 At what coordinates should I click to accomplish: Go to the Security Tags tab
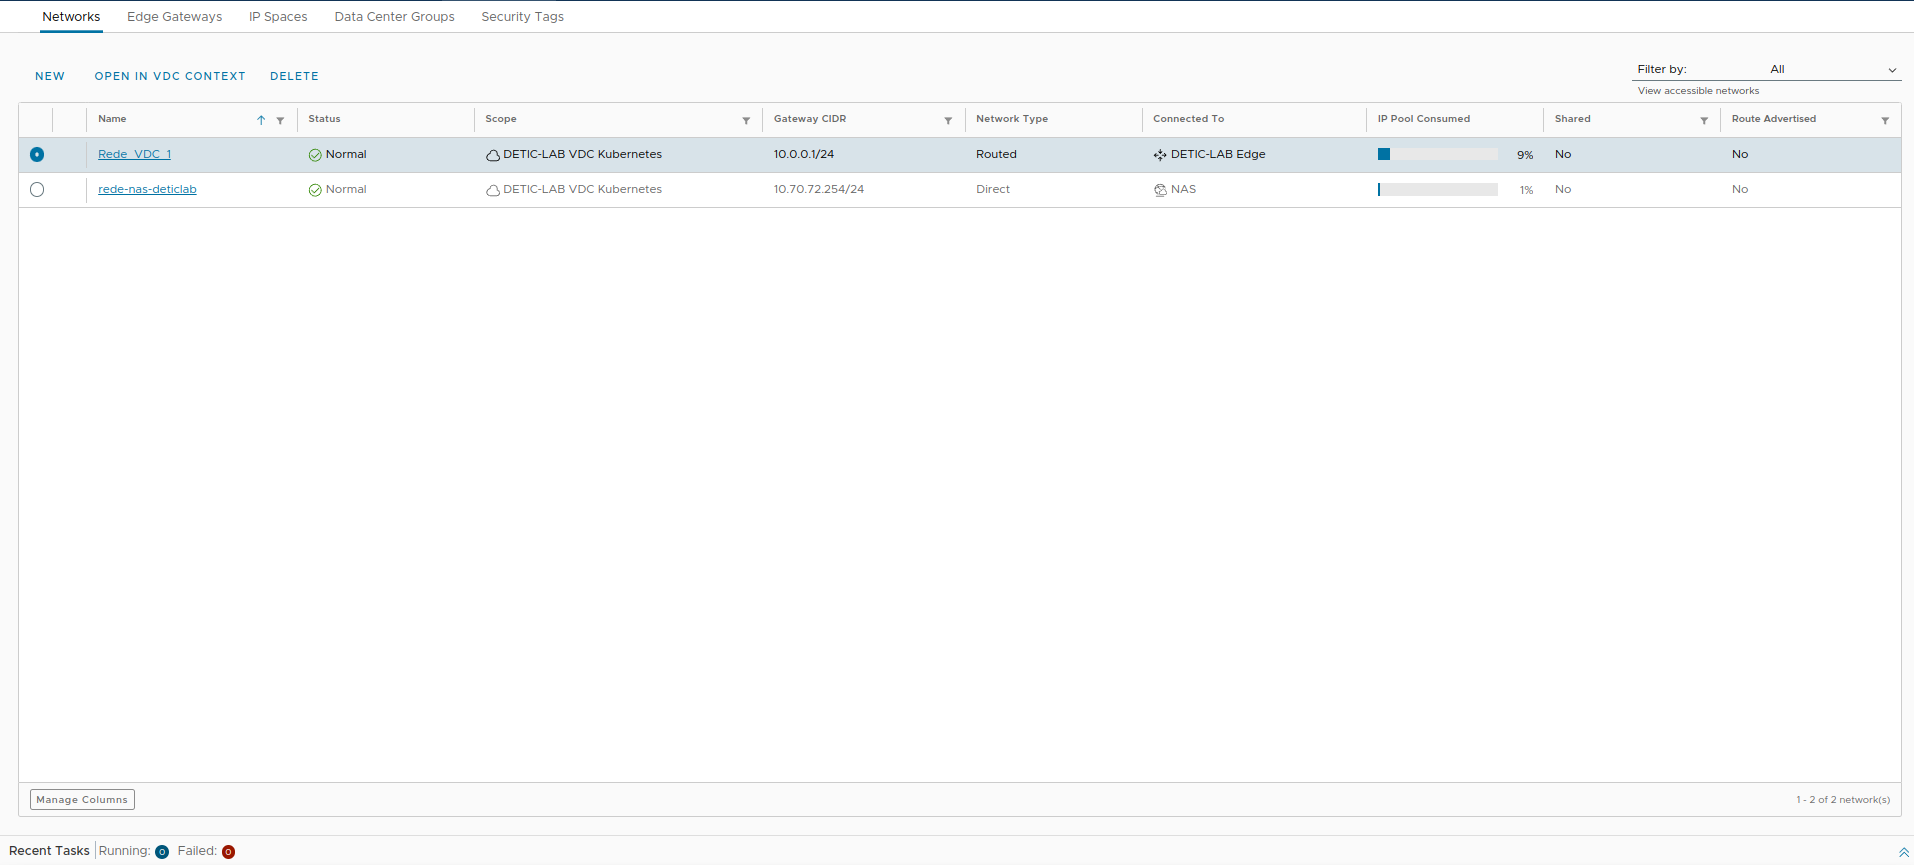522,17
